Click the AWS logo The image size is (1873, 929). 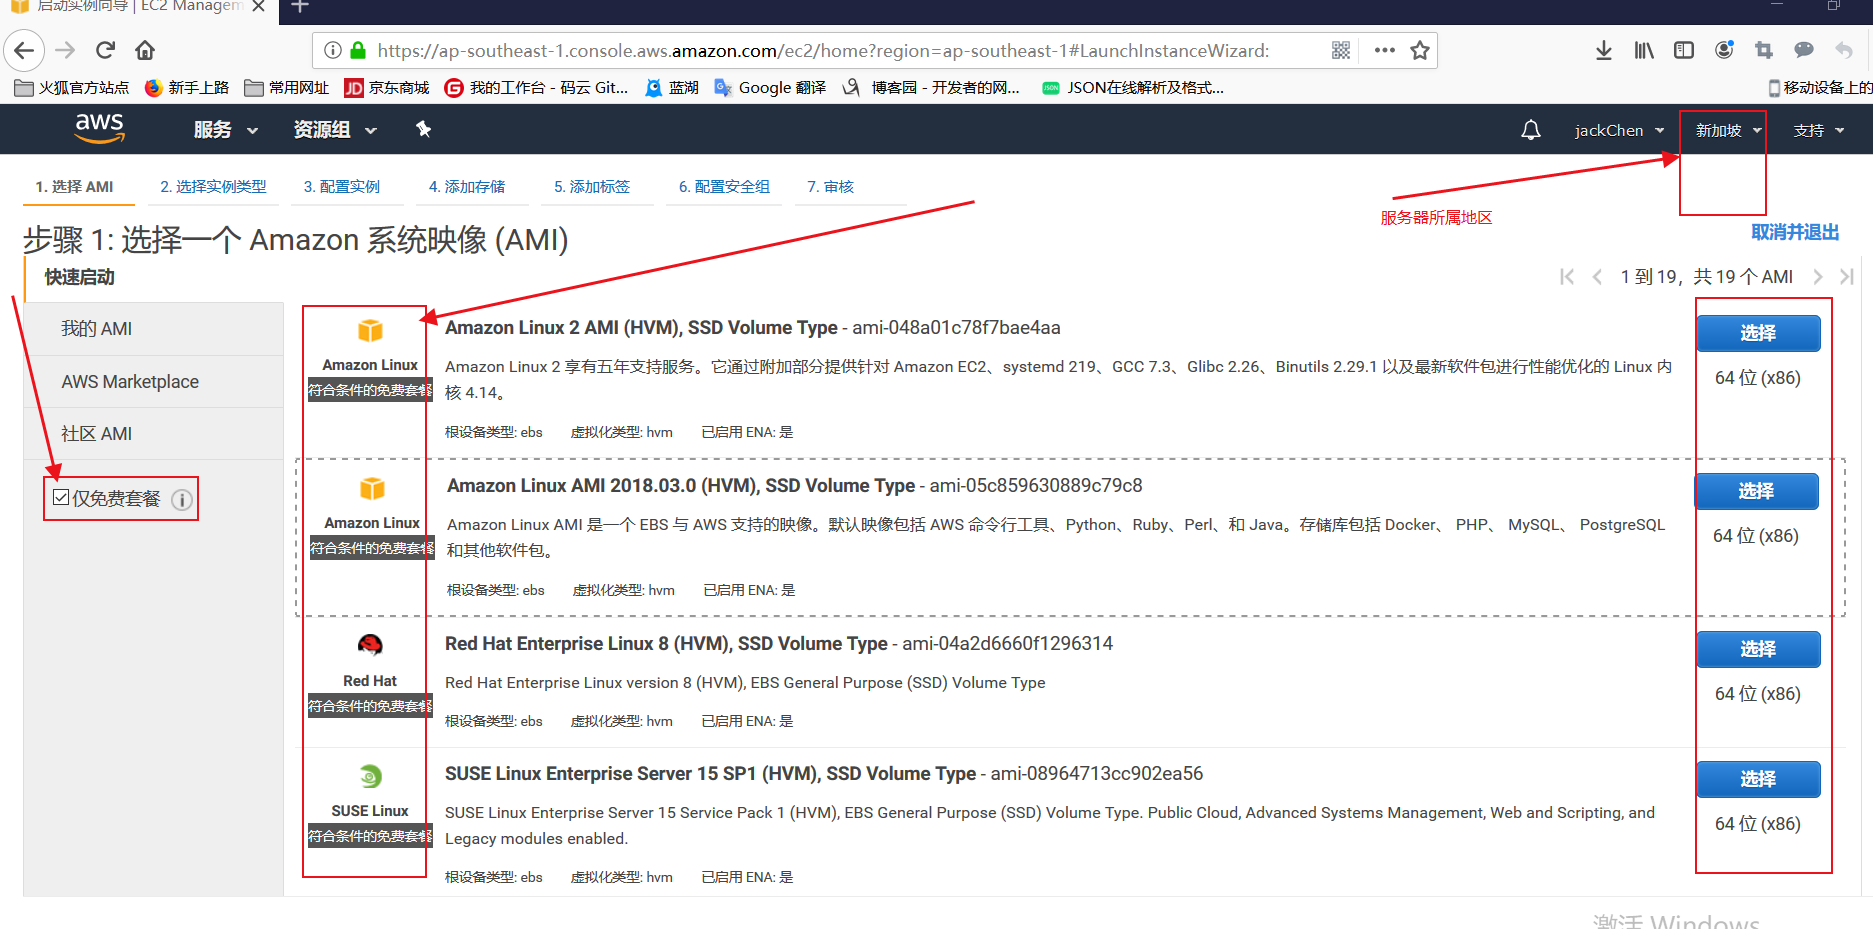99,128
